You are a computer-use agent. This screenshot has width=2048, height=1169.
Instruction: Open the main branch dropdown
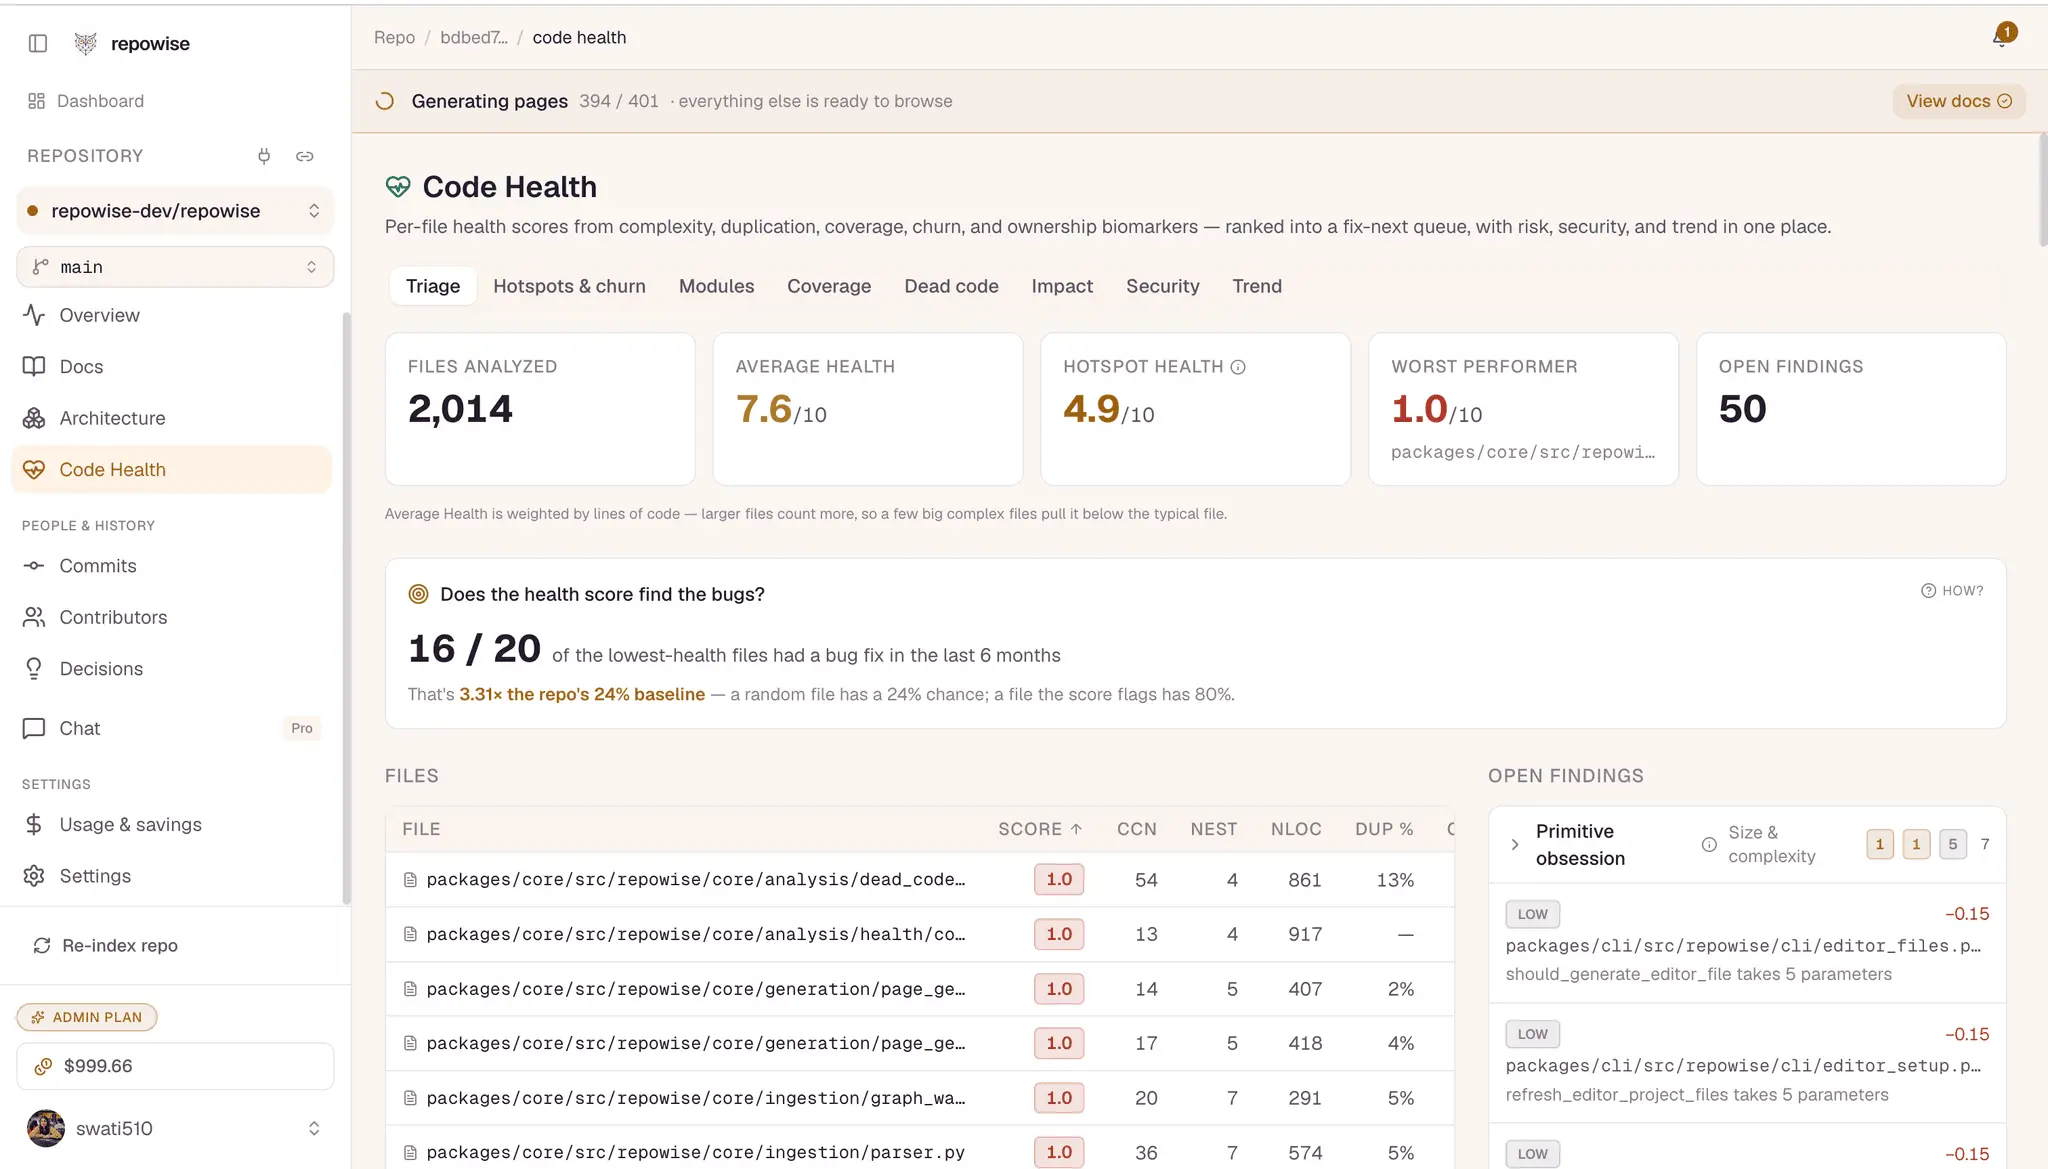(175, 267)
